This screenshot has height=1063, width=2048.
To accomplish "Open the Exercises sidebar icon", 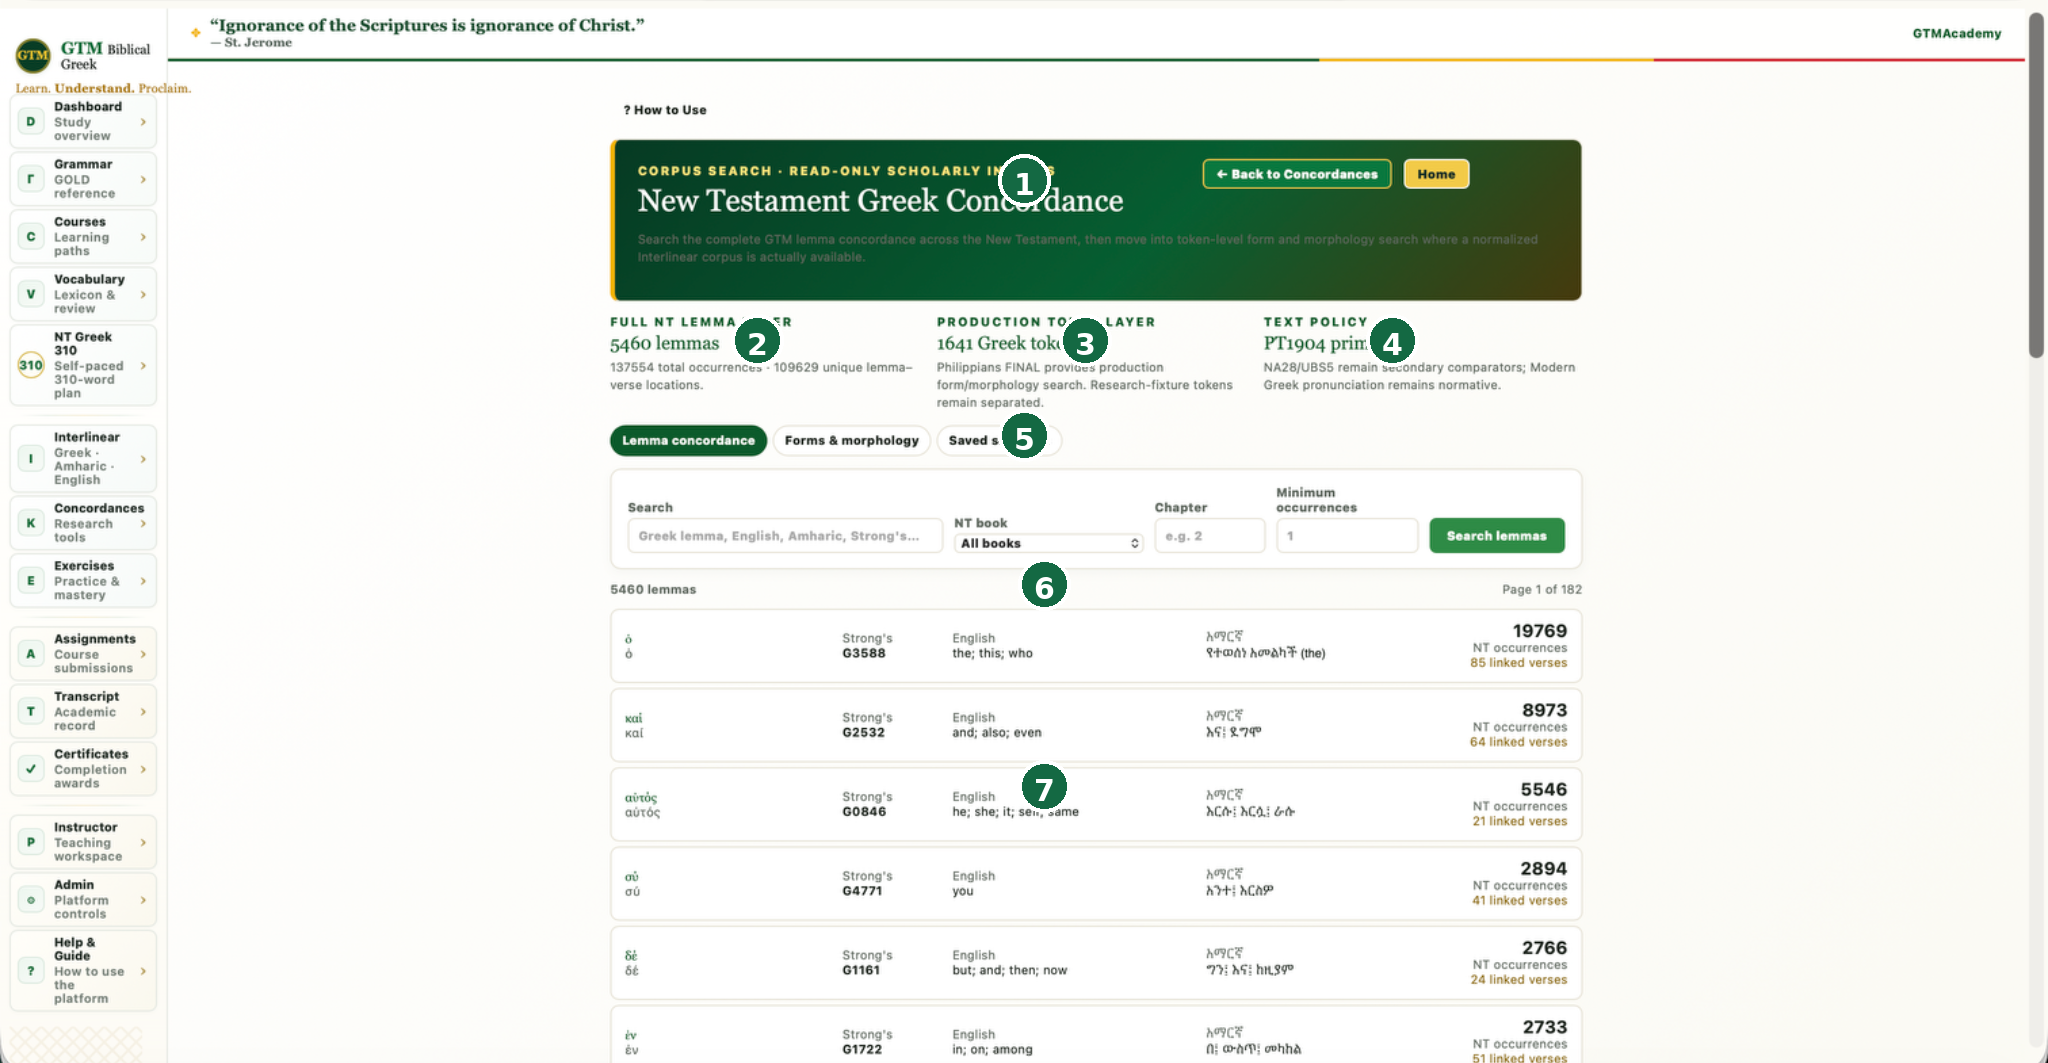I will click(x=31, y=581).
